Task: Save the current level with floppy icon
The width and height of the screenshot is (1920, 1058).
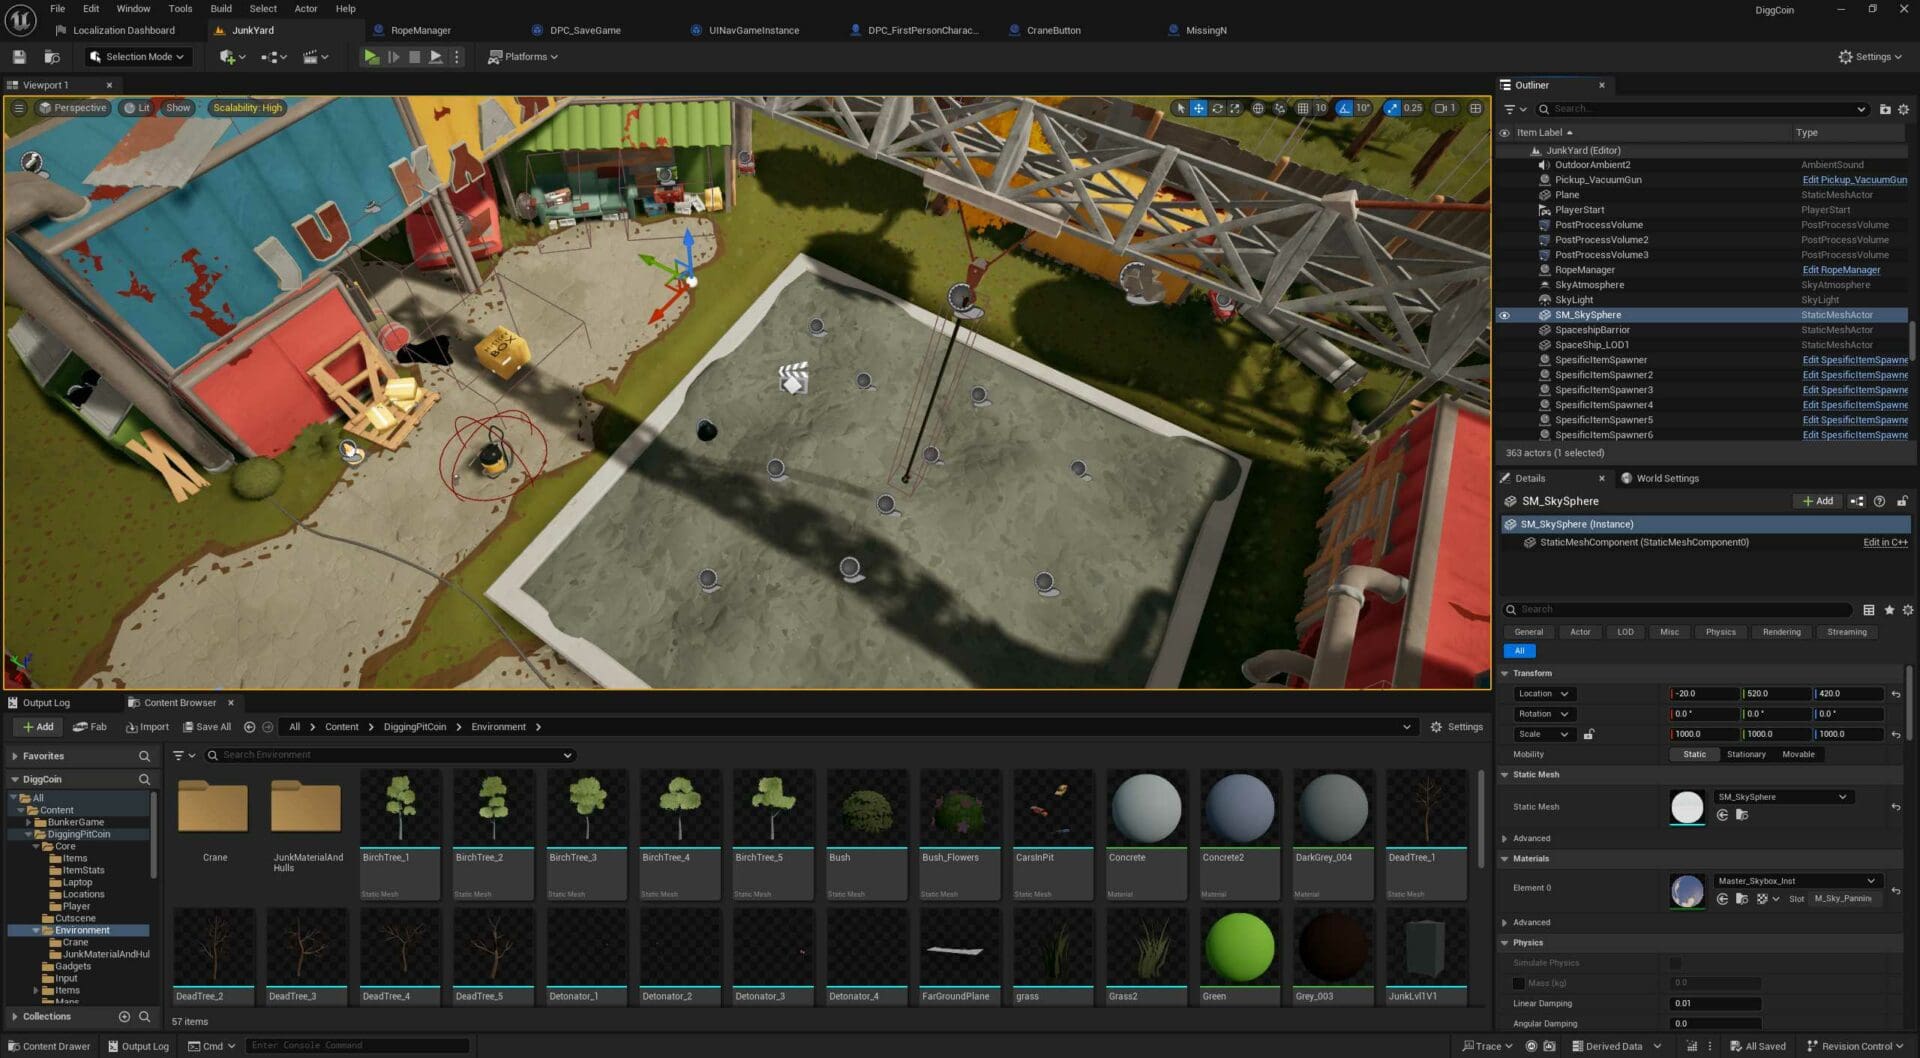Action: (19, 57)
